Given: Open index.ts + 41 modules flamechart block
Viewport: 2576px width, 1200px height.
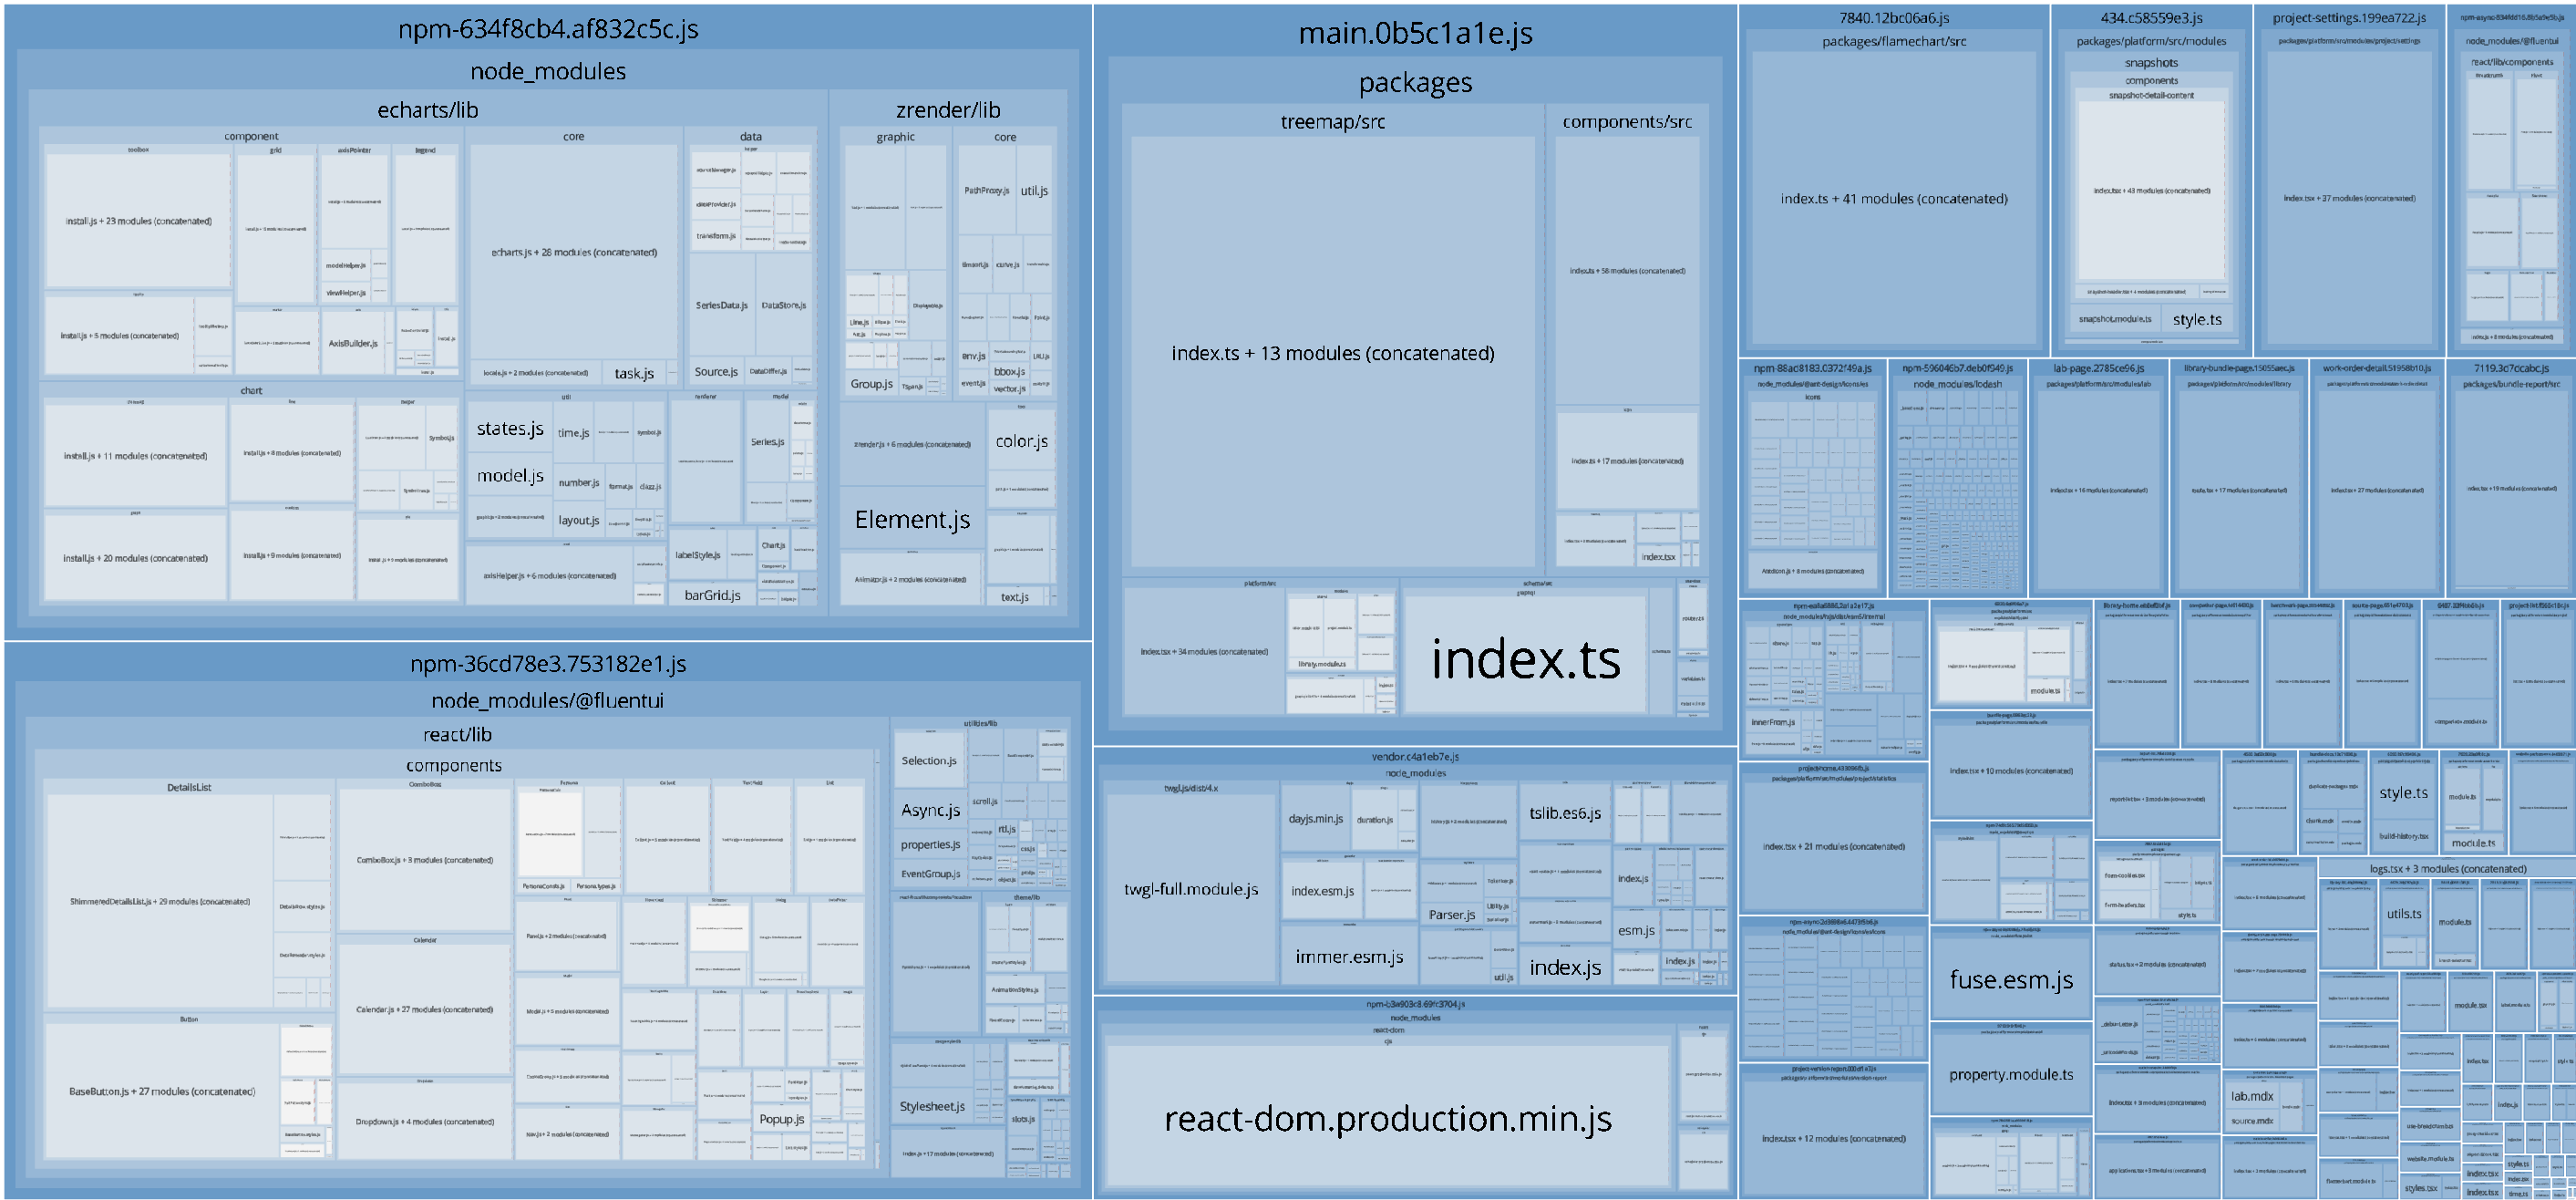Looking at the screenshot, I should pos(1893,199).
